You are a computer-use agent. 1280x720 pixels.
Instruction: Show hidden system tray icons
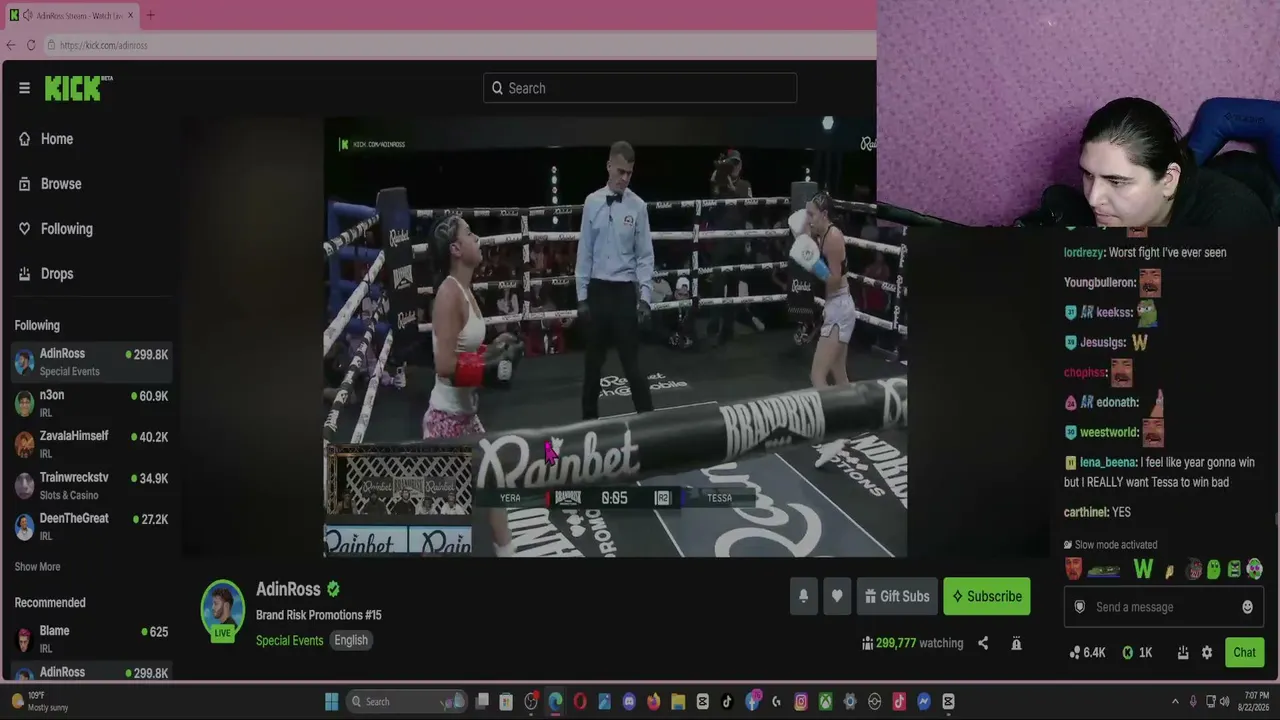coord(1175,701)
